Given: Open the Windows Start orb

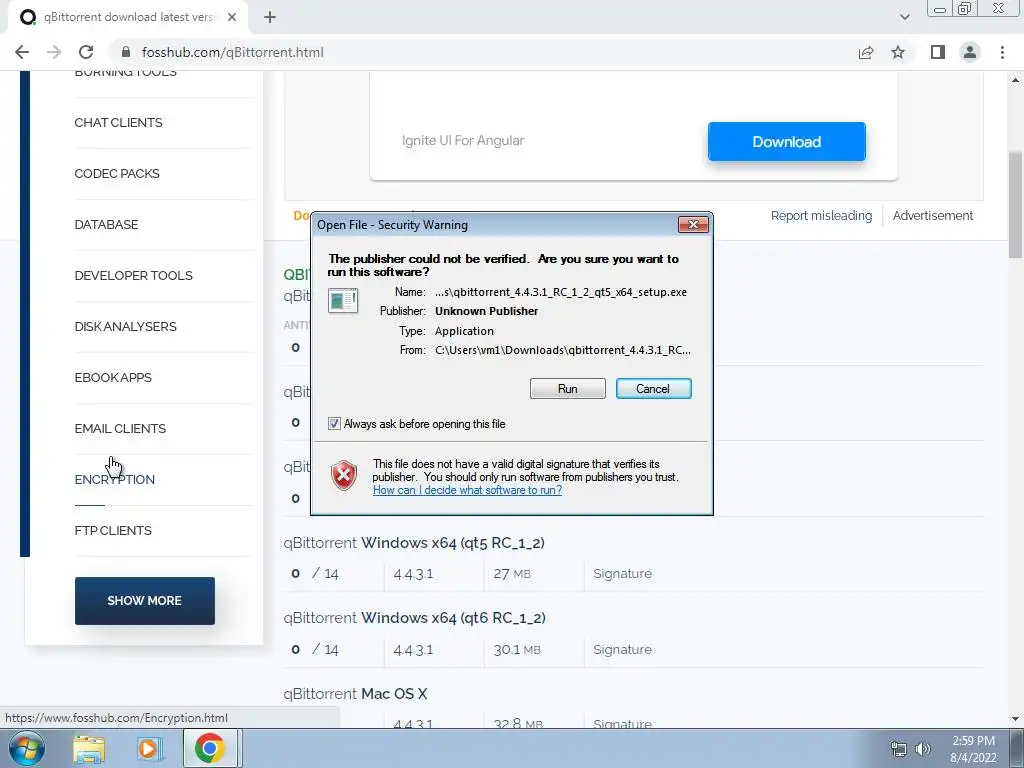Looking at the screenshot, I should click(26, 748).
